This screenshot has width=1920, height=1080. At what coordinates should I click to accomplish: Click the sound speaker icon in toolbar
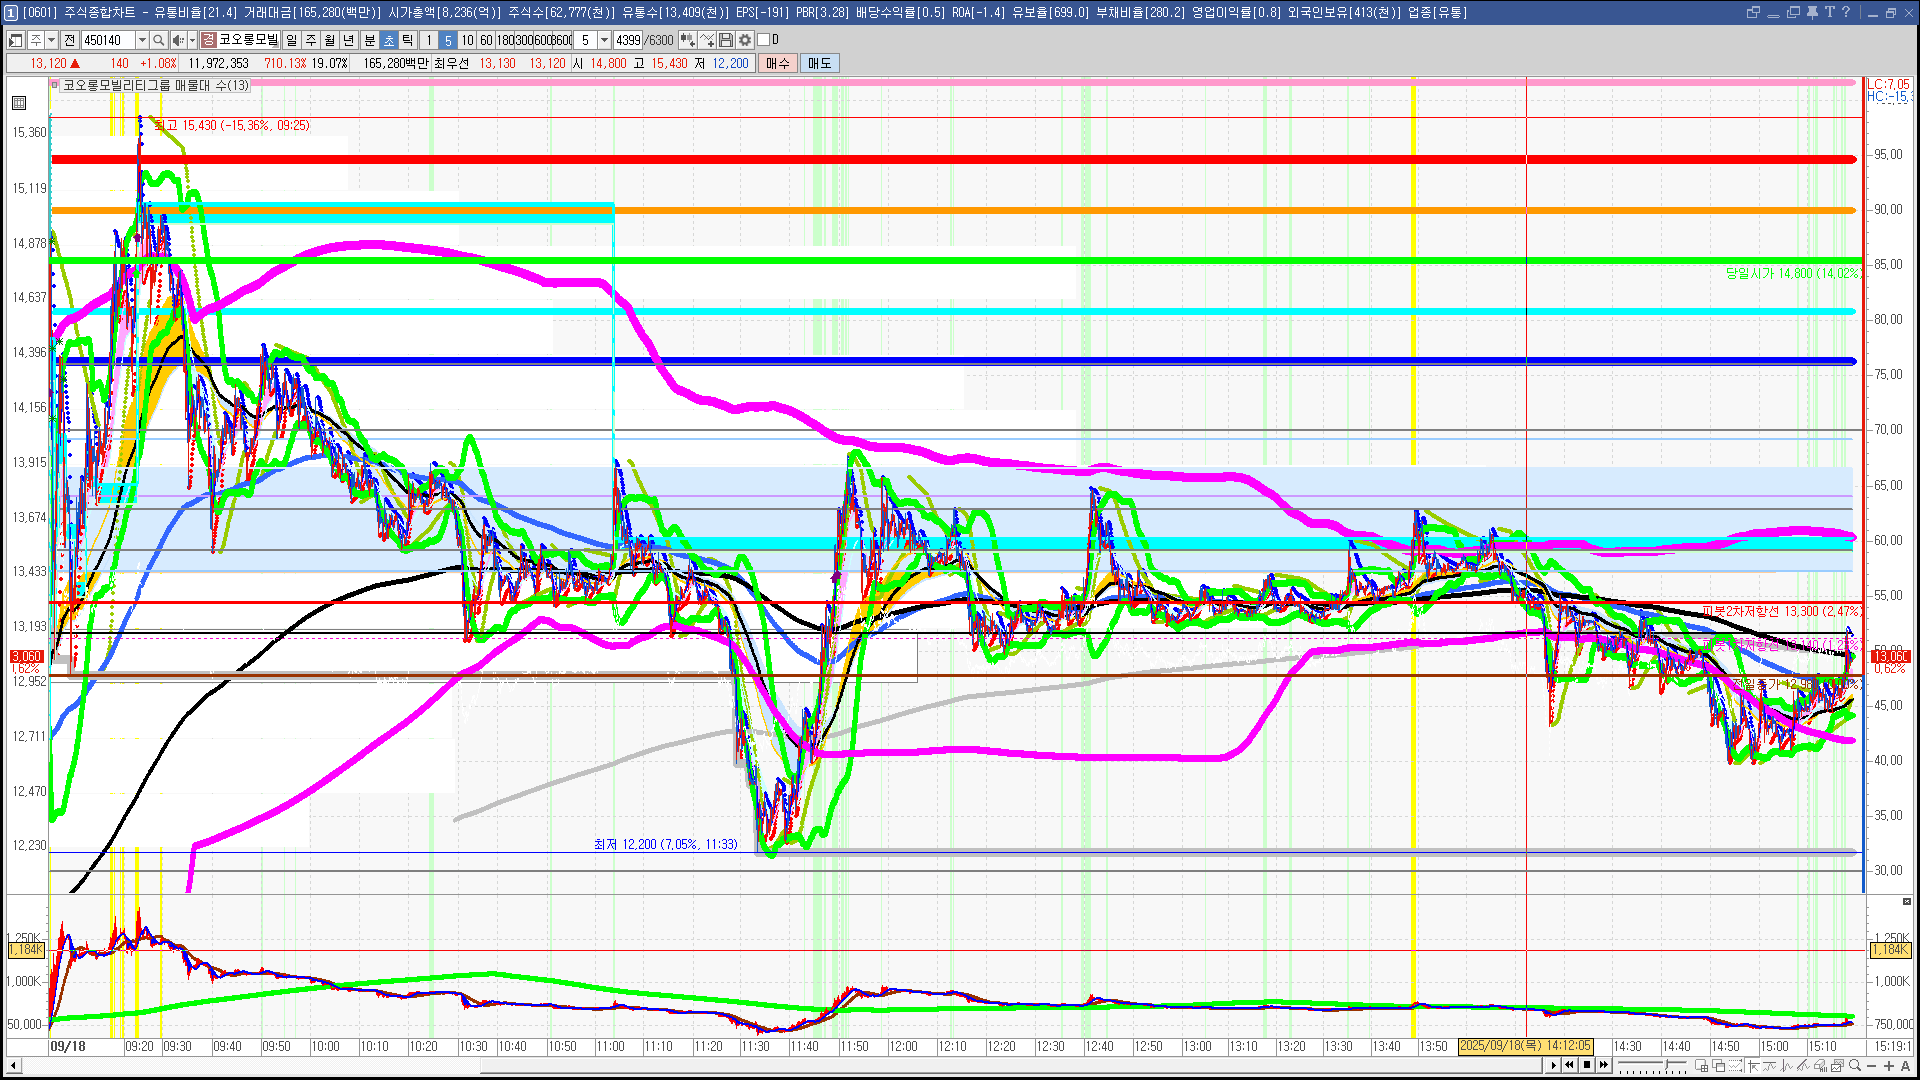177,40
